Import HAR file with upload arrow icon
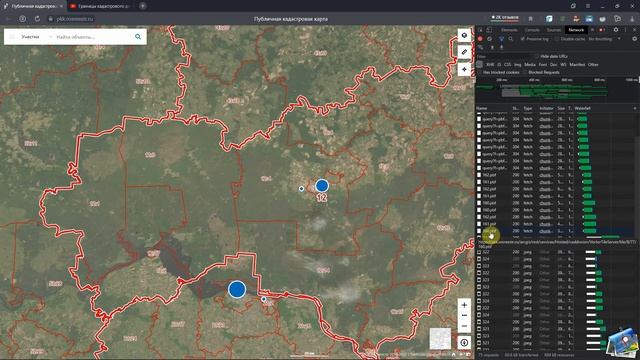Viewport: 640px width, 360px height. click(x=492, y=47)
